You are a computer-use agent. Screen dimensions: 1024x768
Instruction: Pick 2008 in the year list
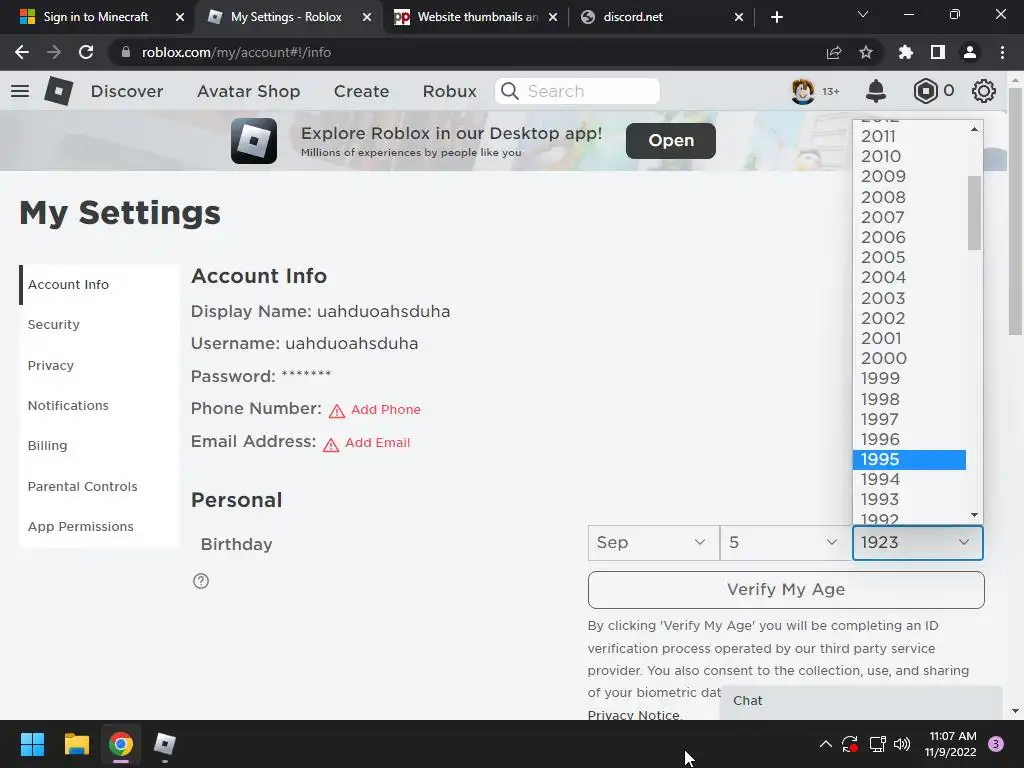[x=909, y=197]
